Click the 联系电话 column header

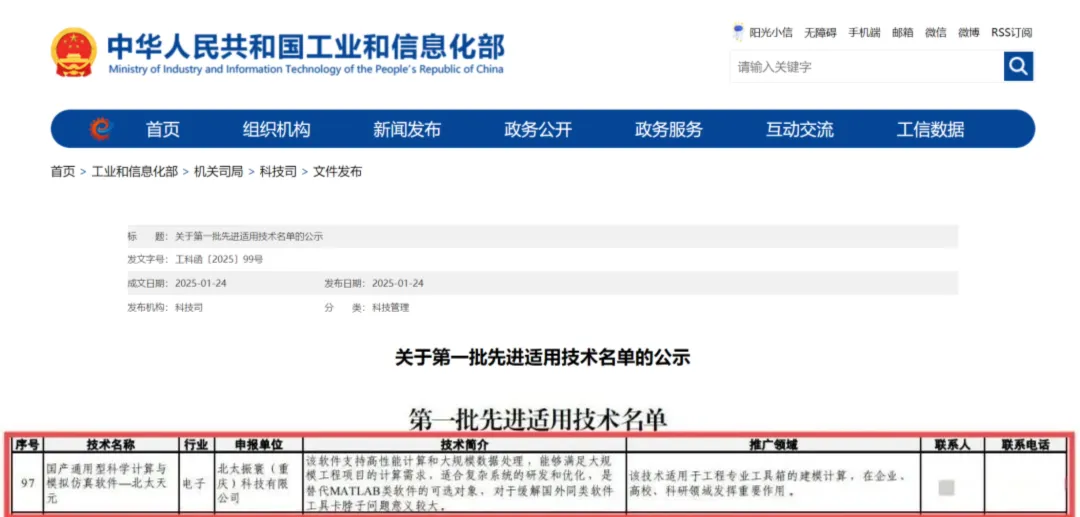pyautogui.click(x=1025, y=445)
